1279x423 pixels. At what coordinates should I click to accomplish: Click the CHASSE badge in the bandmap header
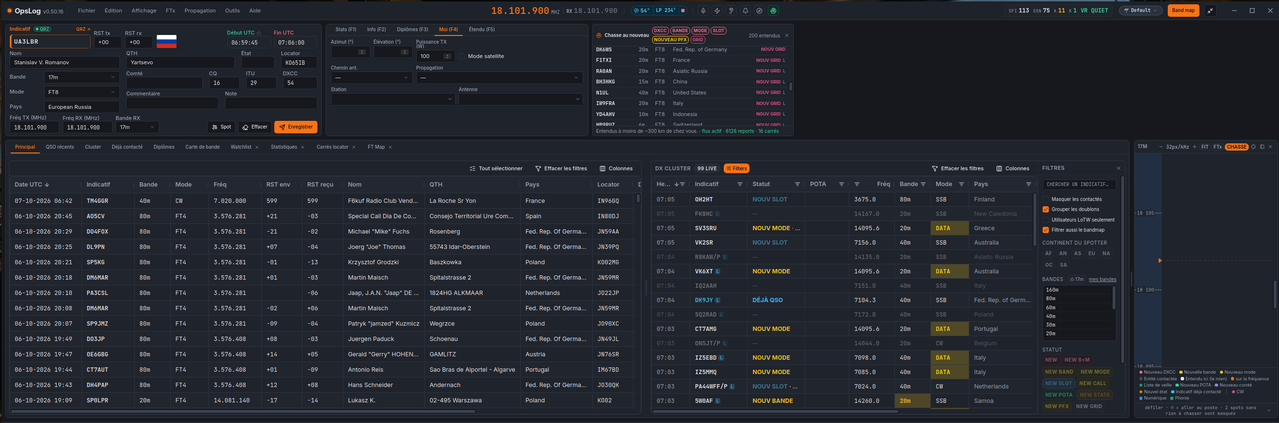(1237, 147)
